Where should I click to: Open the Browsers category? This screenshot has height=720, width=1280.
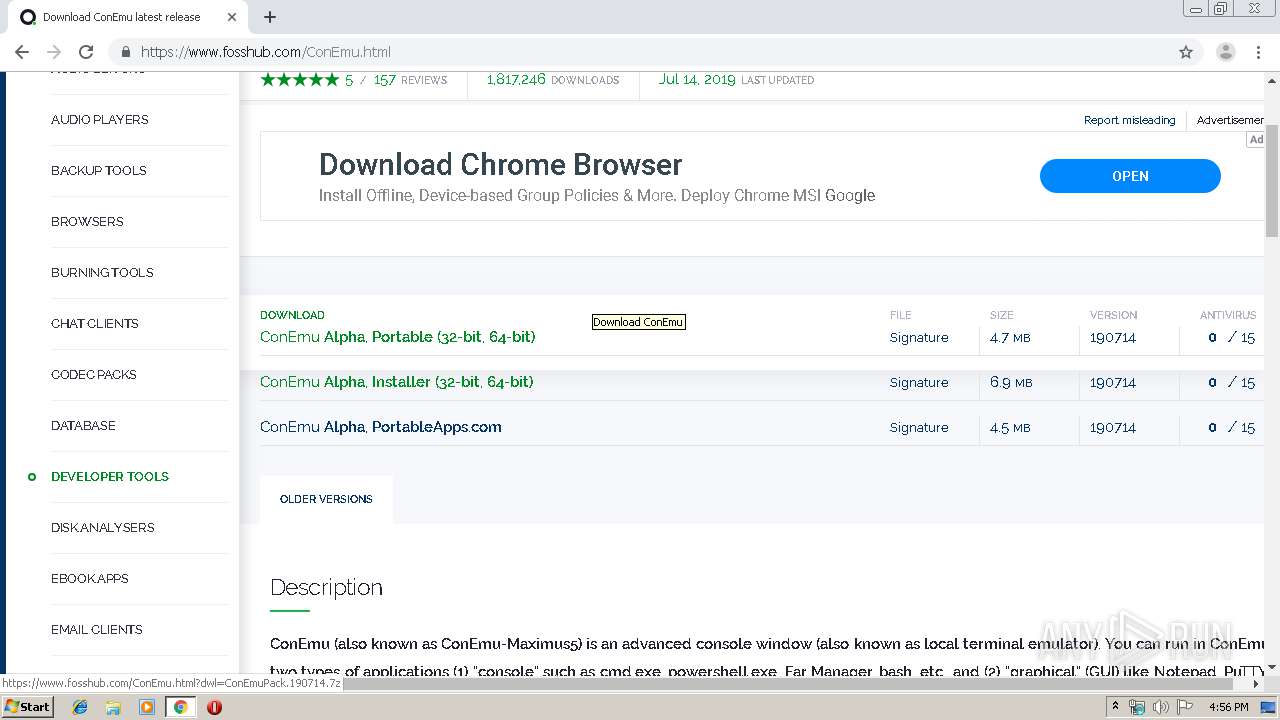click(87, 222)
